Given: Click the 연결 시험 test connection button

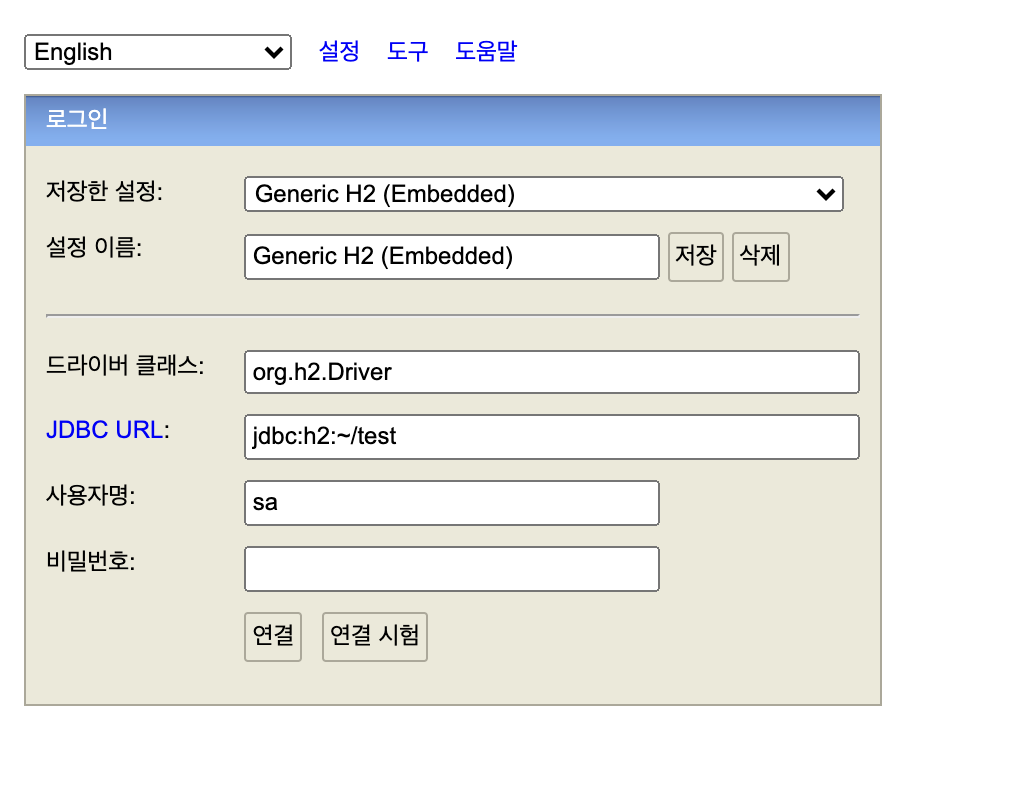Looking at the screenshot, I should (375, 636).
